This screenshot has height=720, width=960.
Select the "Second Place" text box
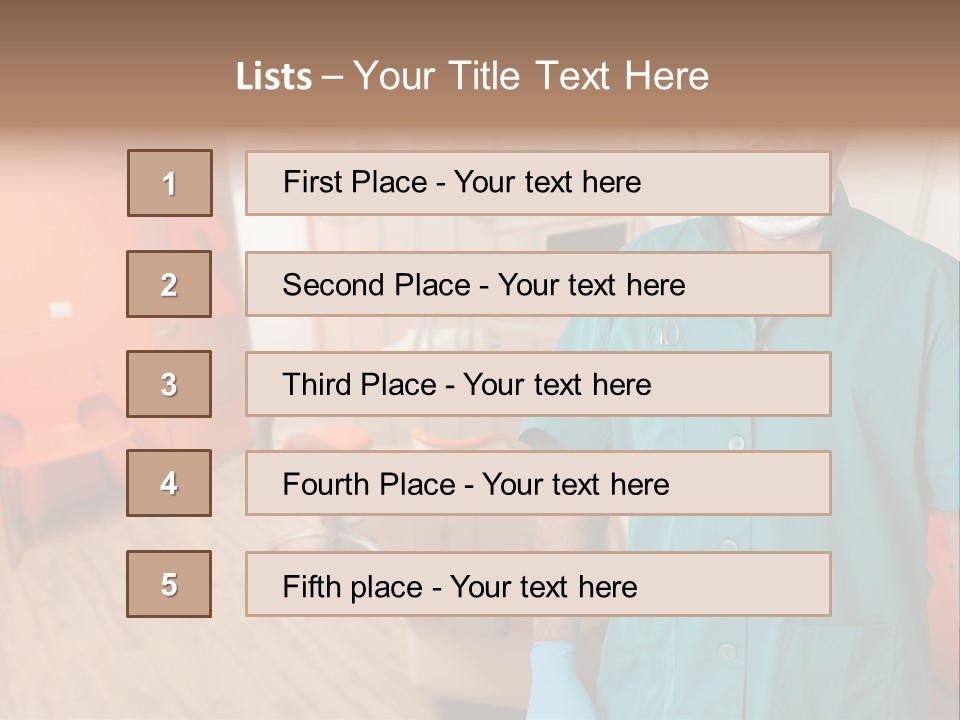[538, 284]
